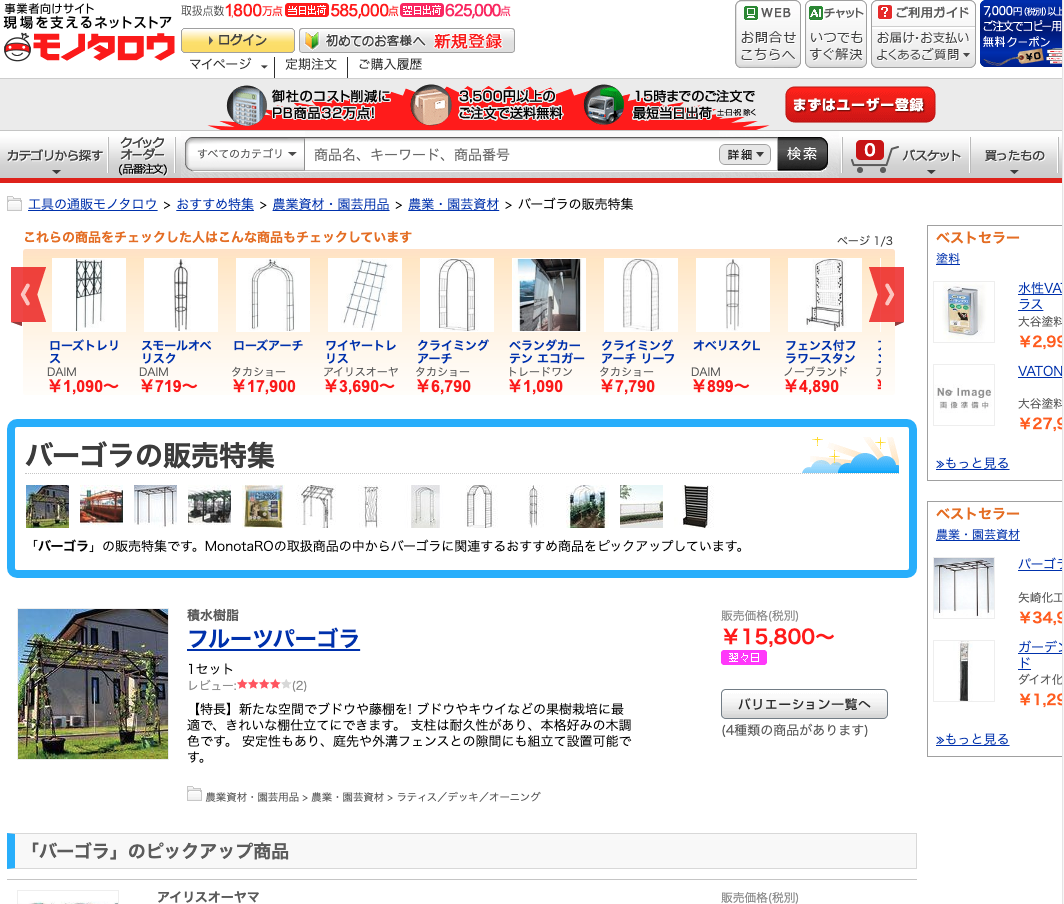
Task: Click the 塗料 bestseller category link
Action: [x=948, y=259]
